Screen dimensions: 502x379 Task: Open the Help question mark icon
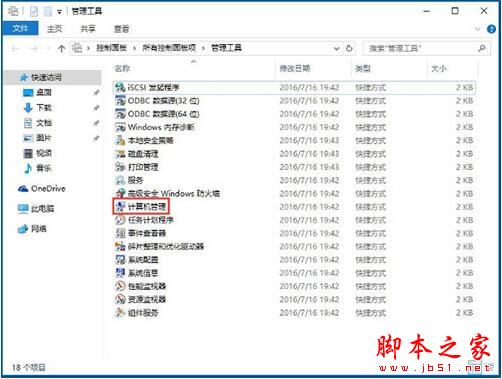491,29
